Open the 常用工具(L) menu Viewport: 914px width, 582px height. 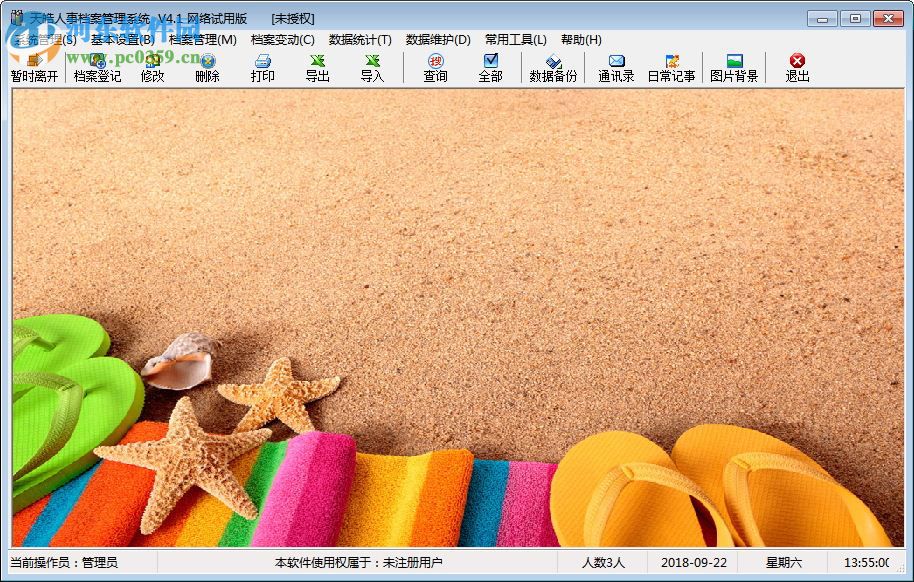[x=513, y=40]
